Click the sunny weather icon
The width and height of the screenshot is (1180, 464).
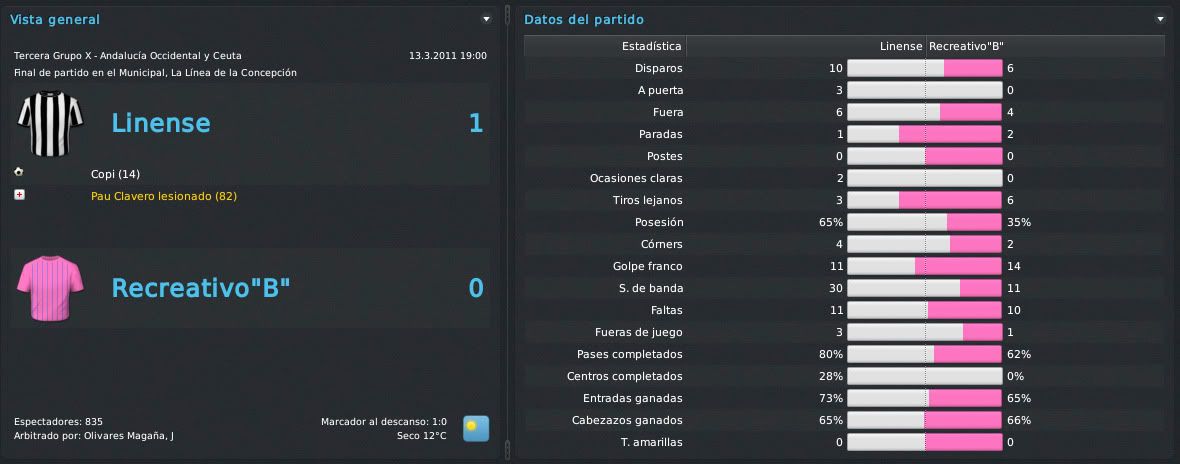tap(476, 428)
